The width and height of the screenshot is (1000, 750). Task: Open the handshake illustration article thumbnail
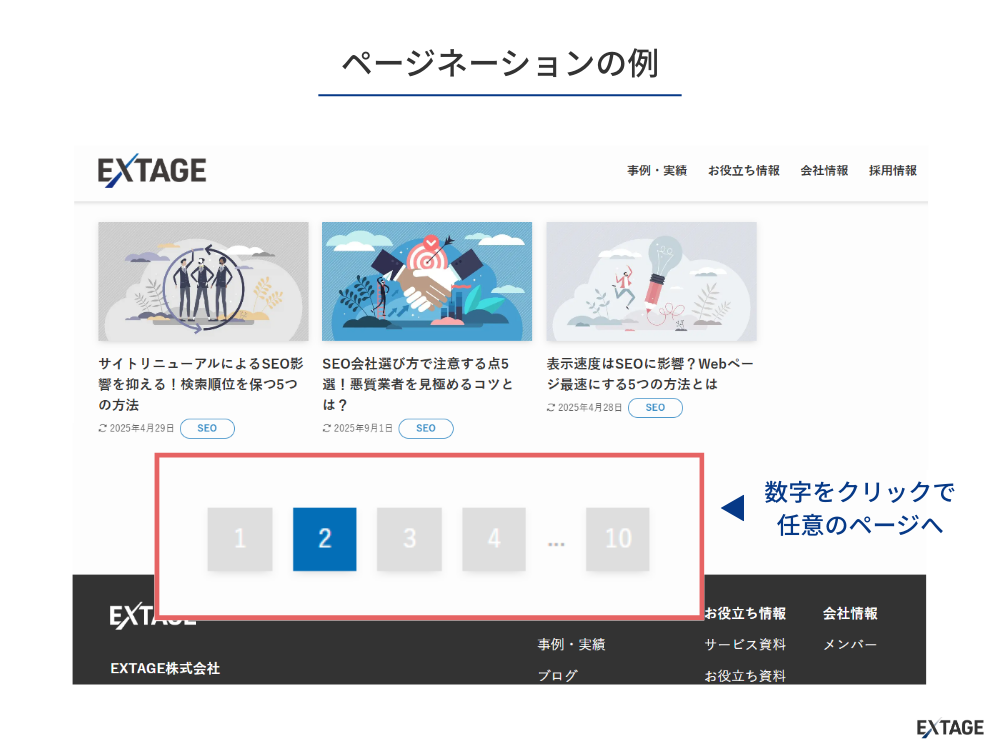click(427, 281)
